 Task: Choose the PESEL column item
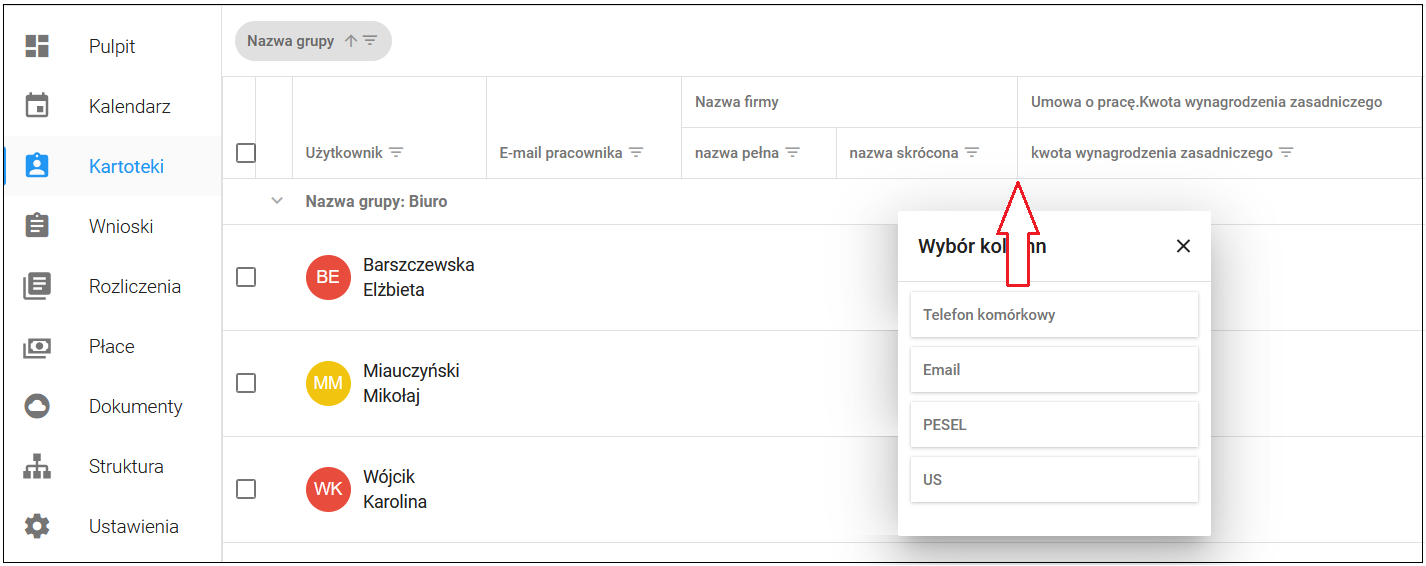pos(1054,424)
